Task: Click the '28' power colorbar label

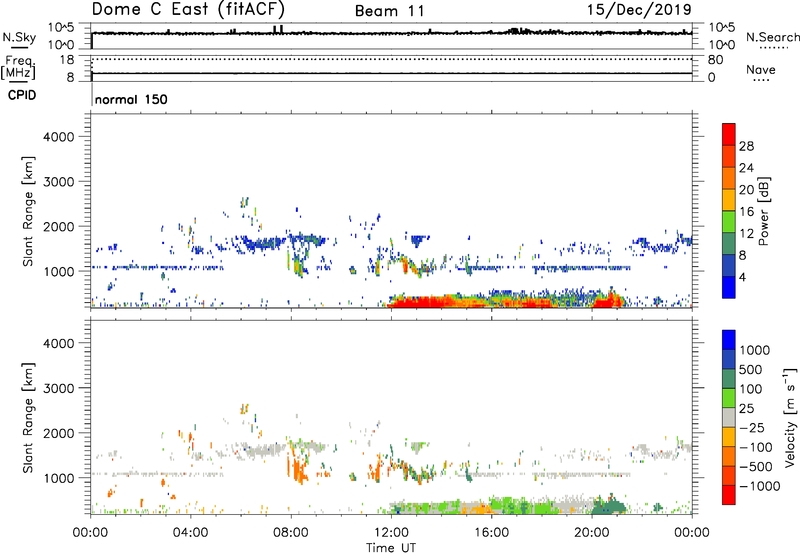Action: [746, 146]
